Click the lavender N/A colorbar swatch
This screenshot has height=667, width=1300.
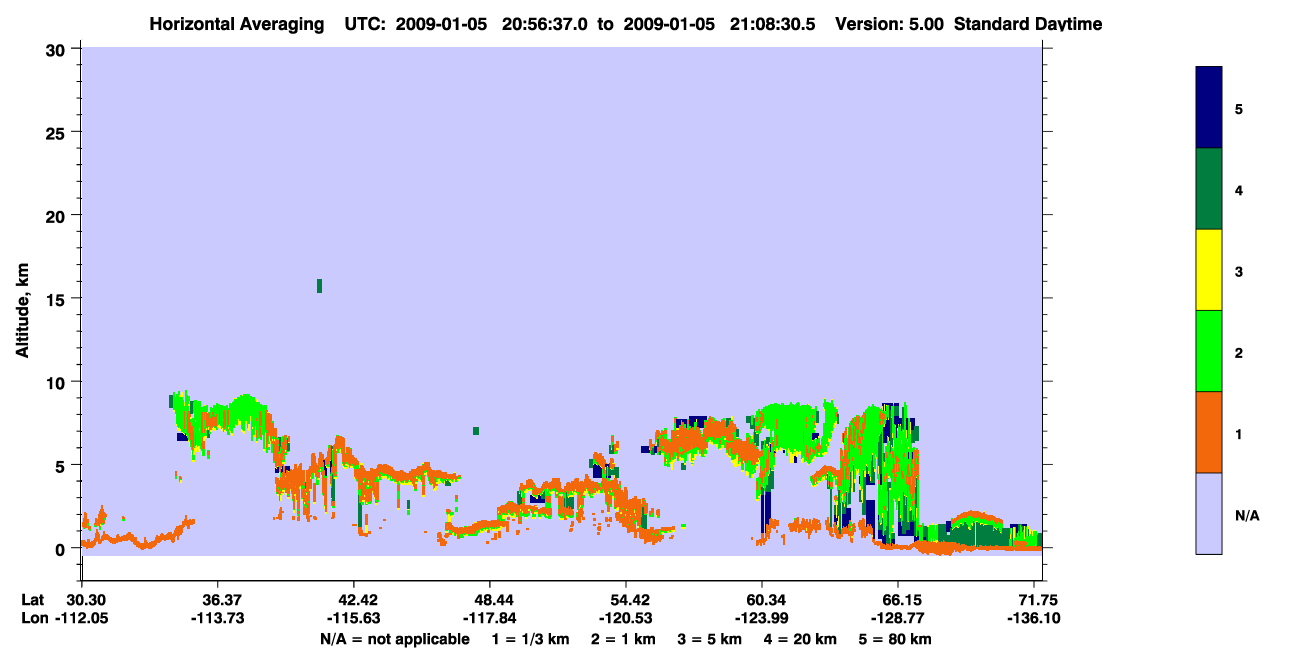coord(1209,513)
